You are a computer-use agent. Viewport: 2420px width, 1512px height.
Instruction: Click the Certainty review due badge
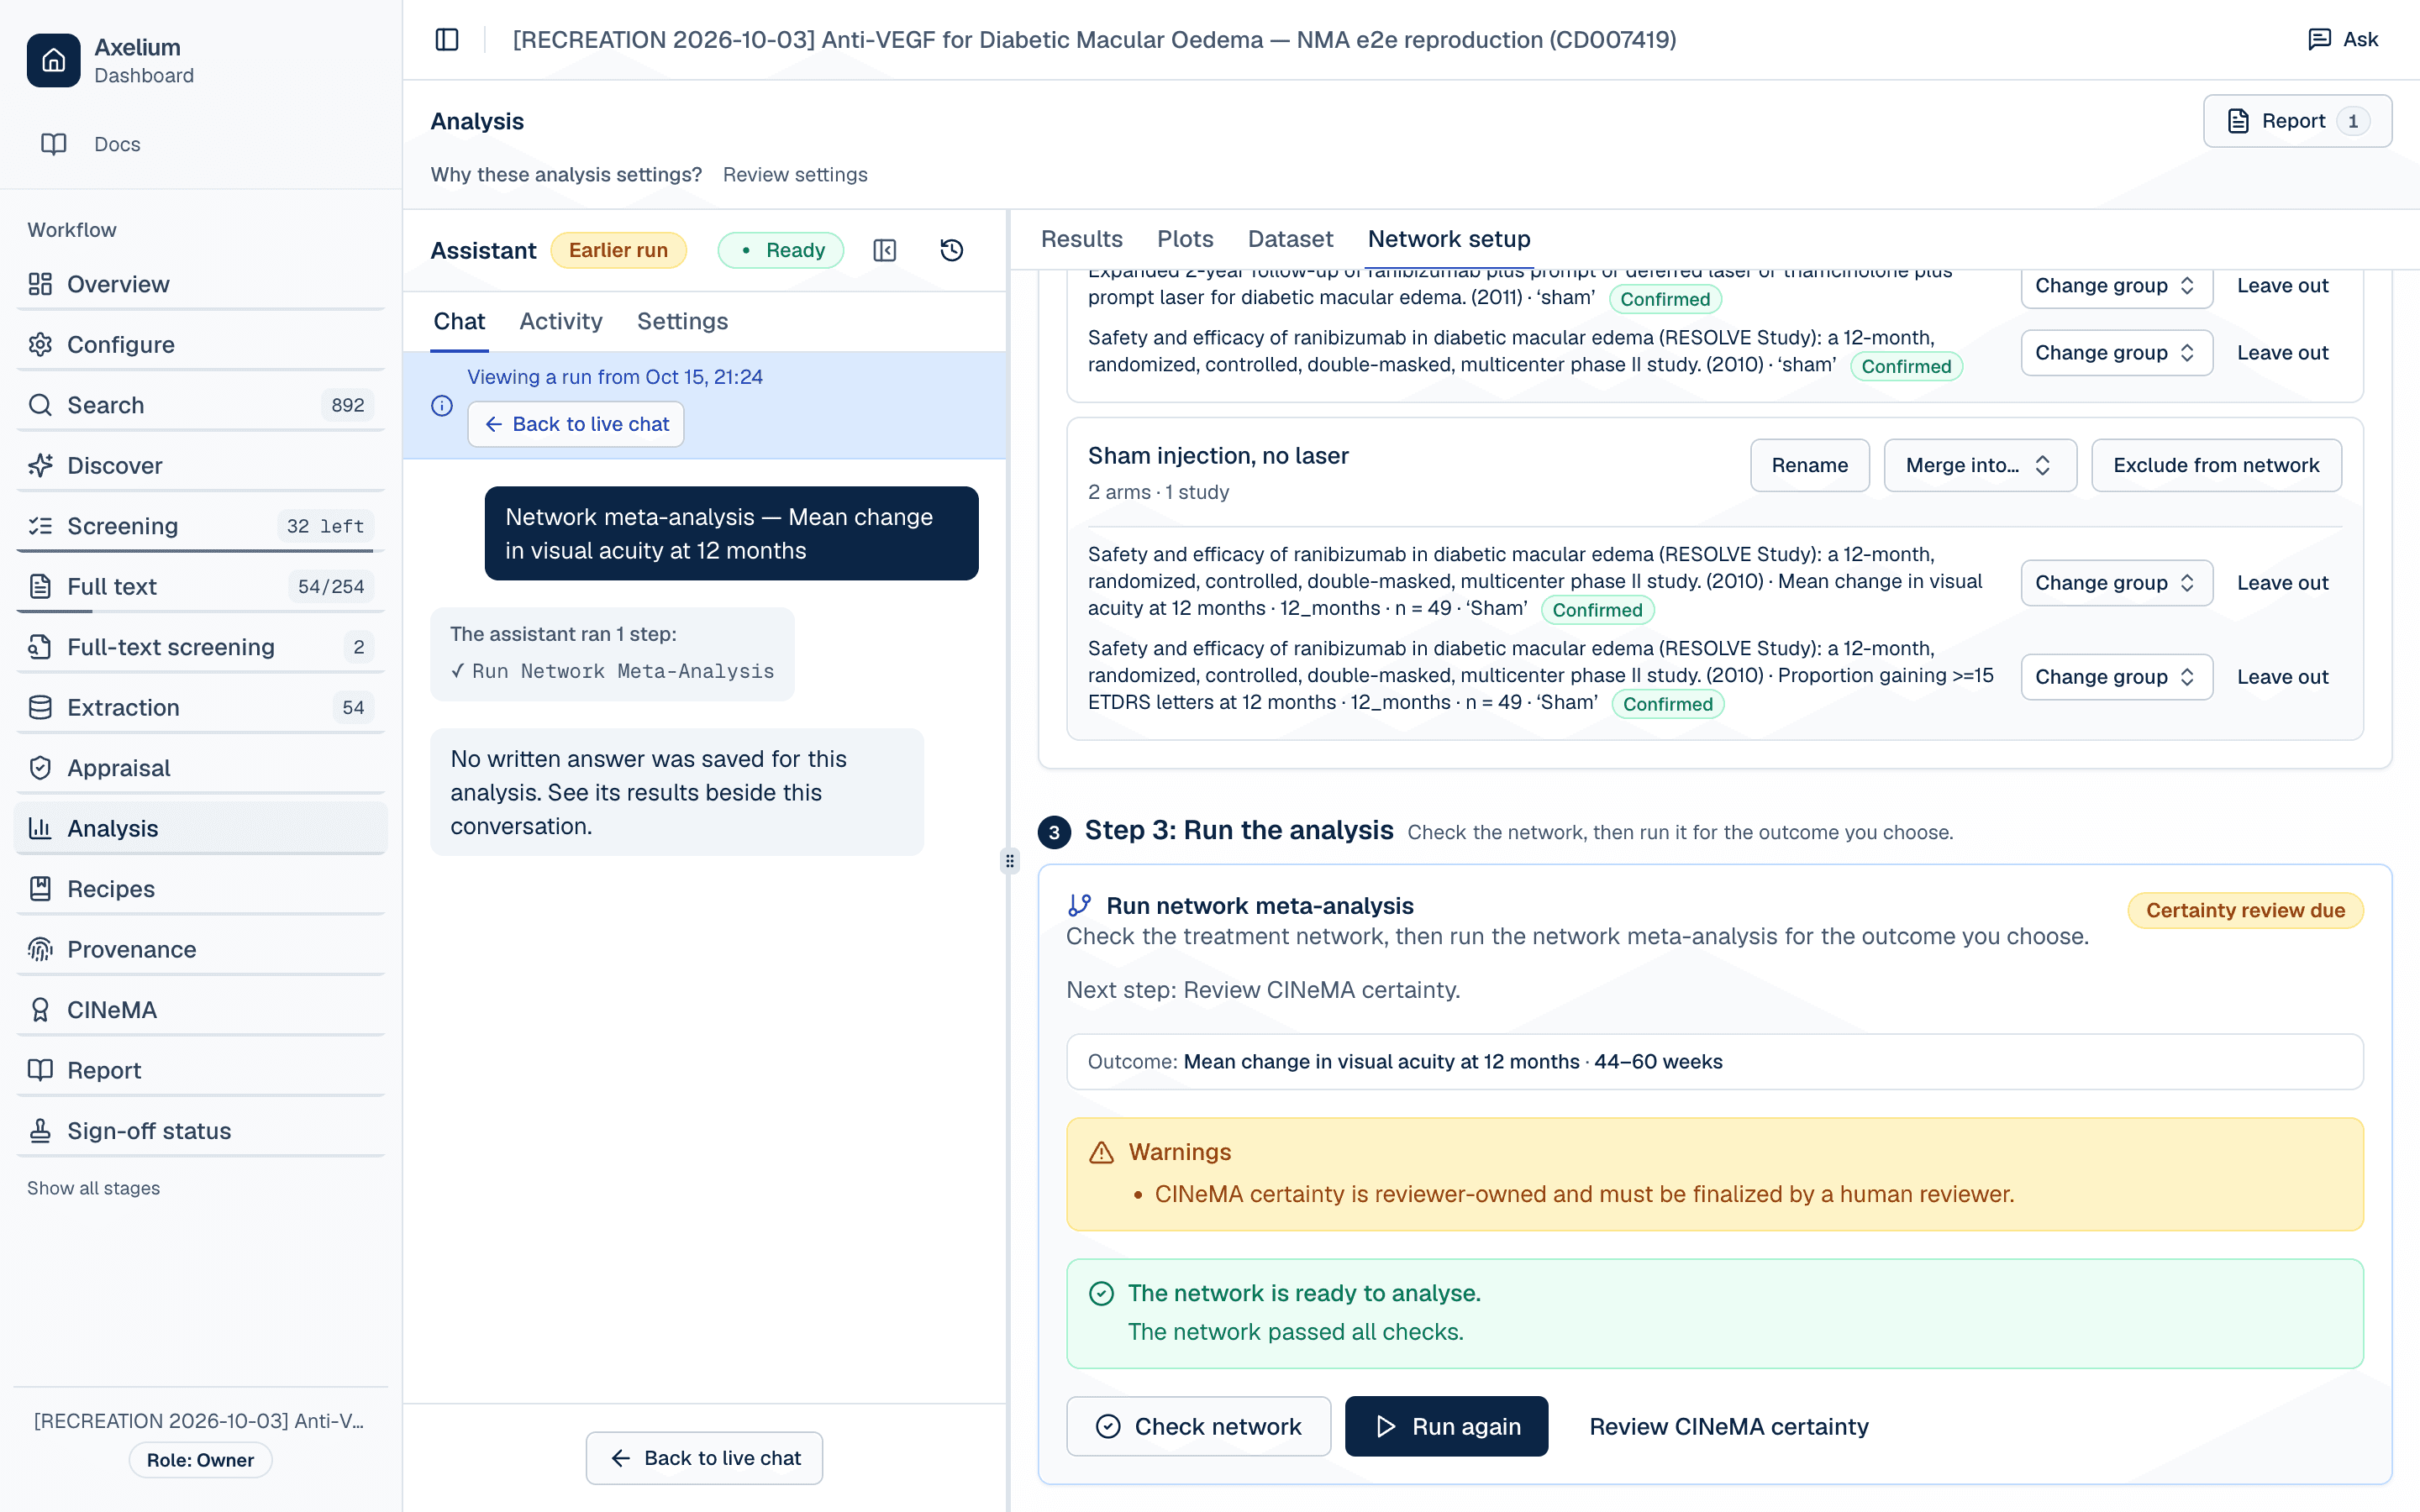tap(2245, 910)
